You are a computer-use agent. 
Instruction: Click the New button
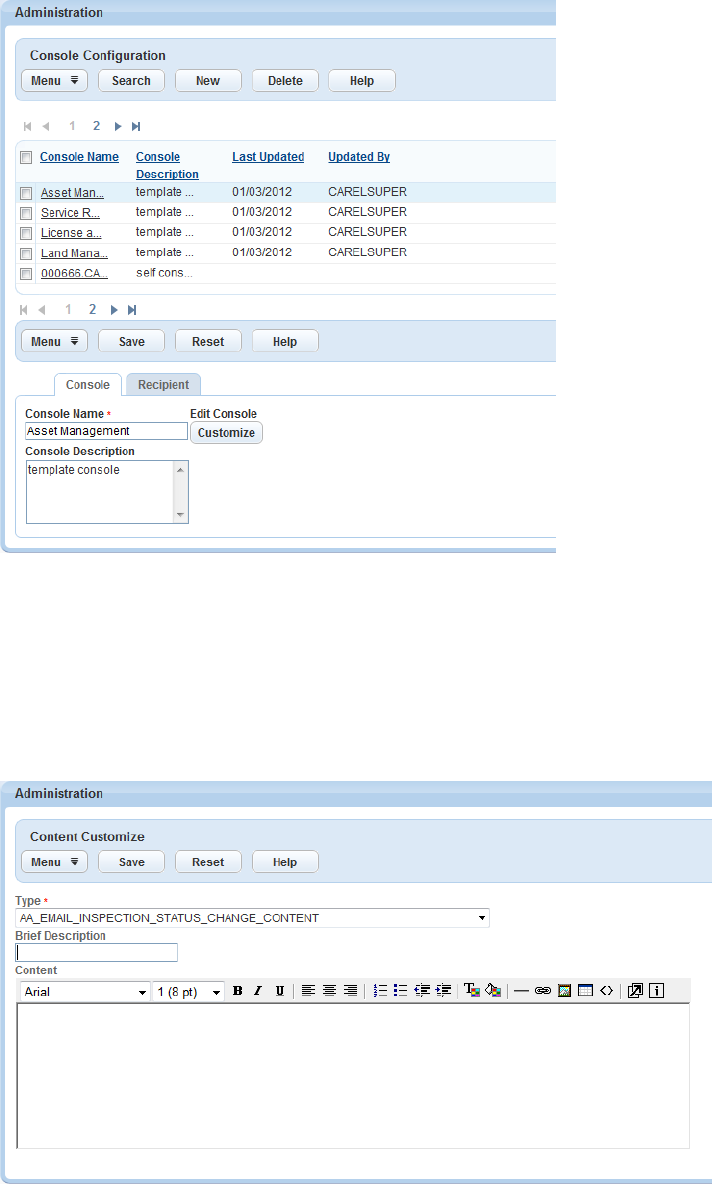[208, 81]
